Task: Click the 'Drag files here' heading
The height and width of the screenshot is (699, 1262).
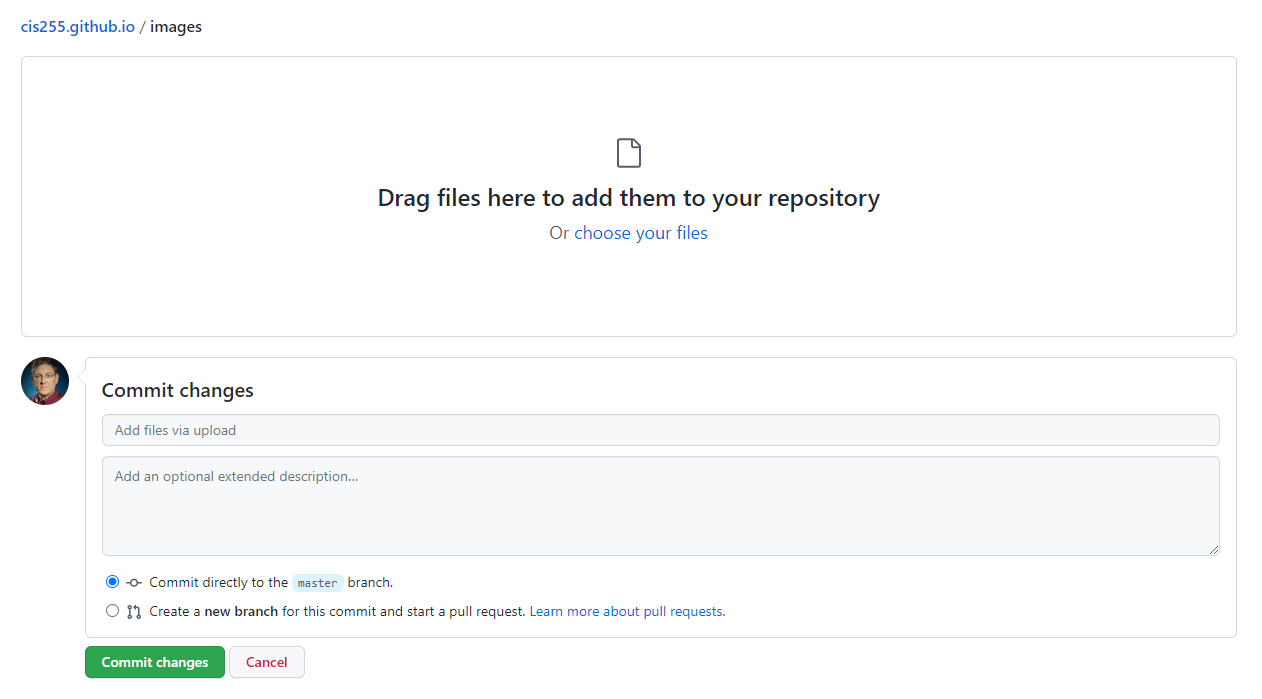Action: click(628, 198)
